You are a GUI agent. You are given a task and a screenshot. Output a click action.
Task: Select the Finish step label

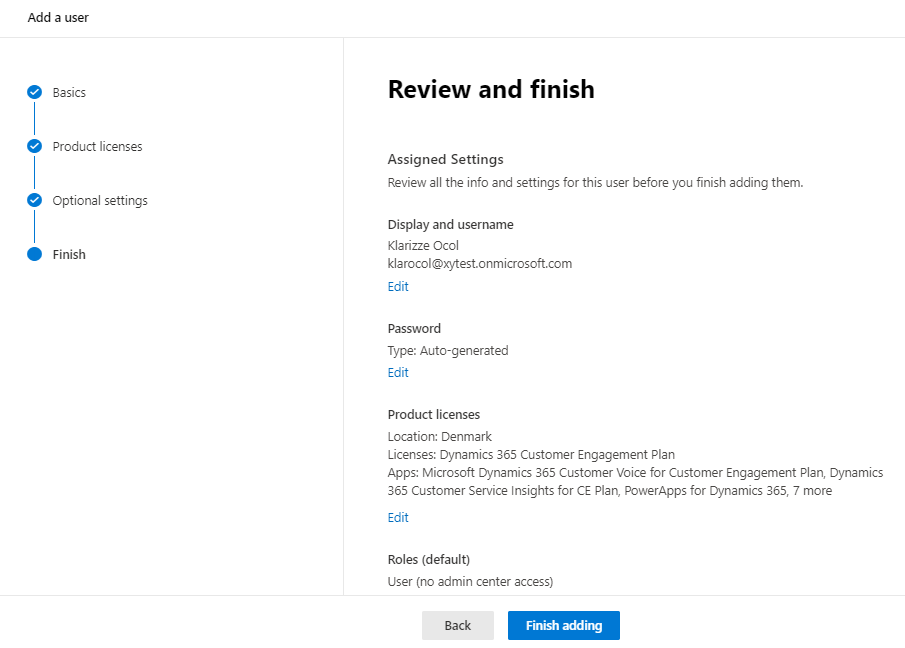pyautogui.click(x=69, y=254)
